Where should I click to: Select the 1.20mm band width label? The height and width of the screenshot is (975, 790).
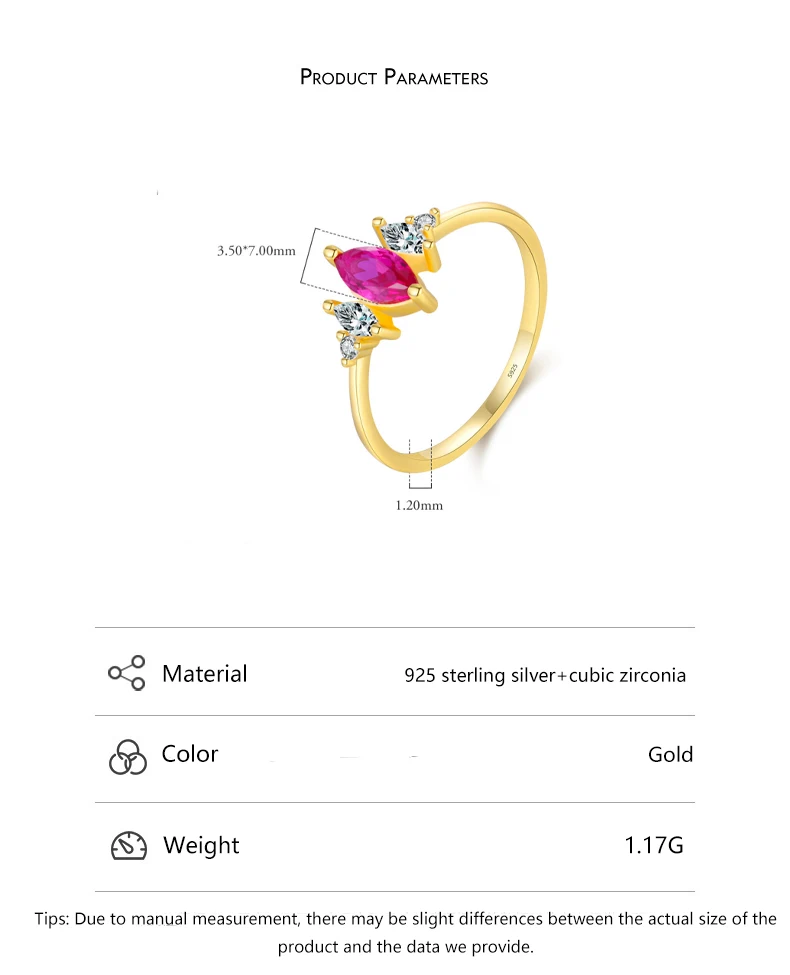pyautogui.click(x=419, y=506)
